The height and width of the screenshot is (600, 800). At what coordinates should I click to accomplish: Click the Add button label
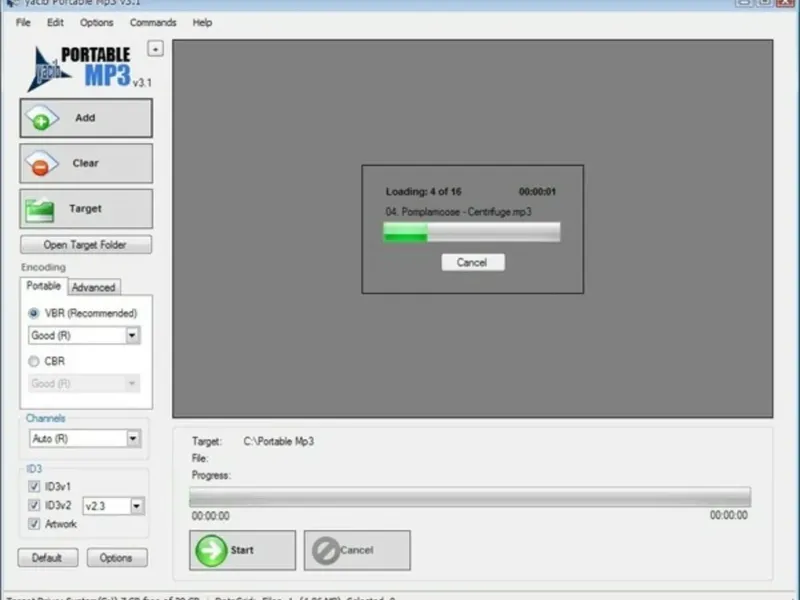pos(85,118)
